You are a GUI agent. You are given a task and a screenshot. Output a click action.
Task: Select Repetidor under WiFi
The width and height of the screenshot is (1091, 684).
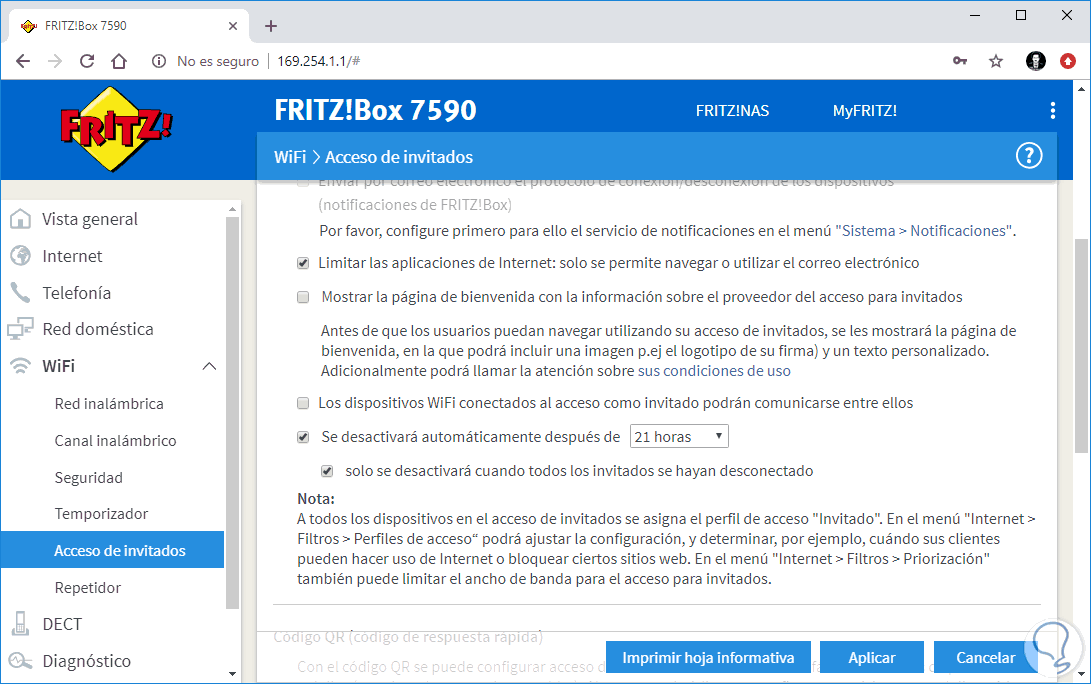click(88, 587)
